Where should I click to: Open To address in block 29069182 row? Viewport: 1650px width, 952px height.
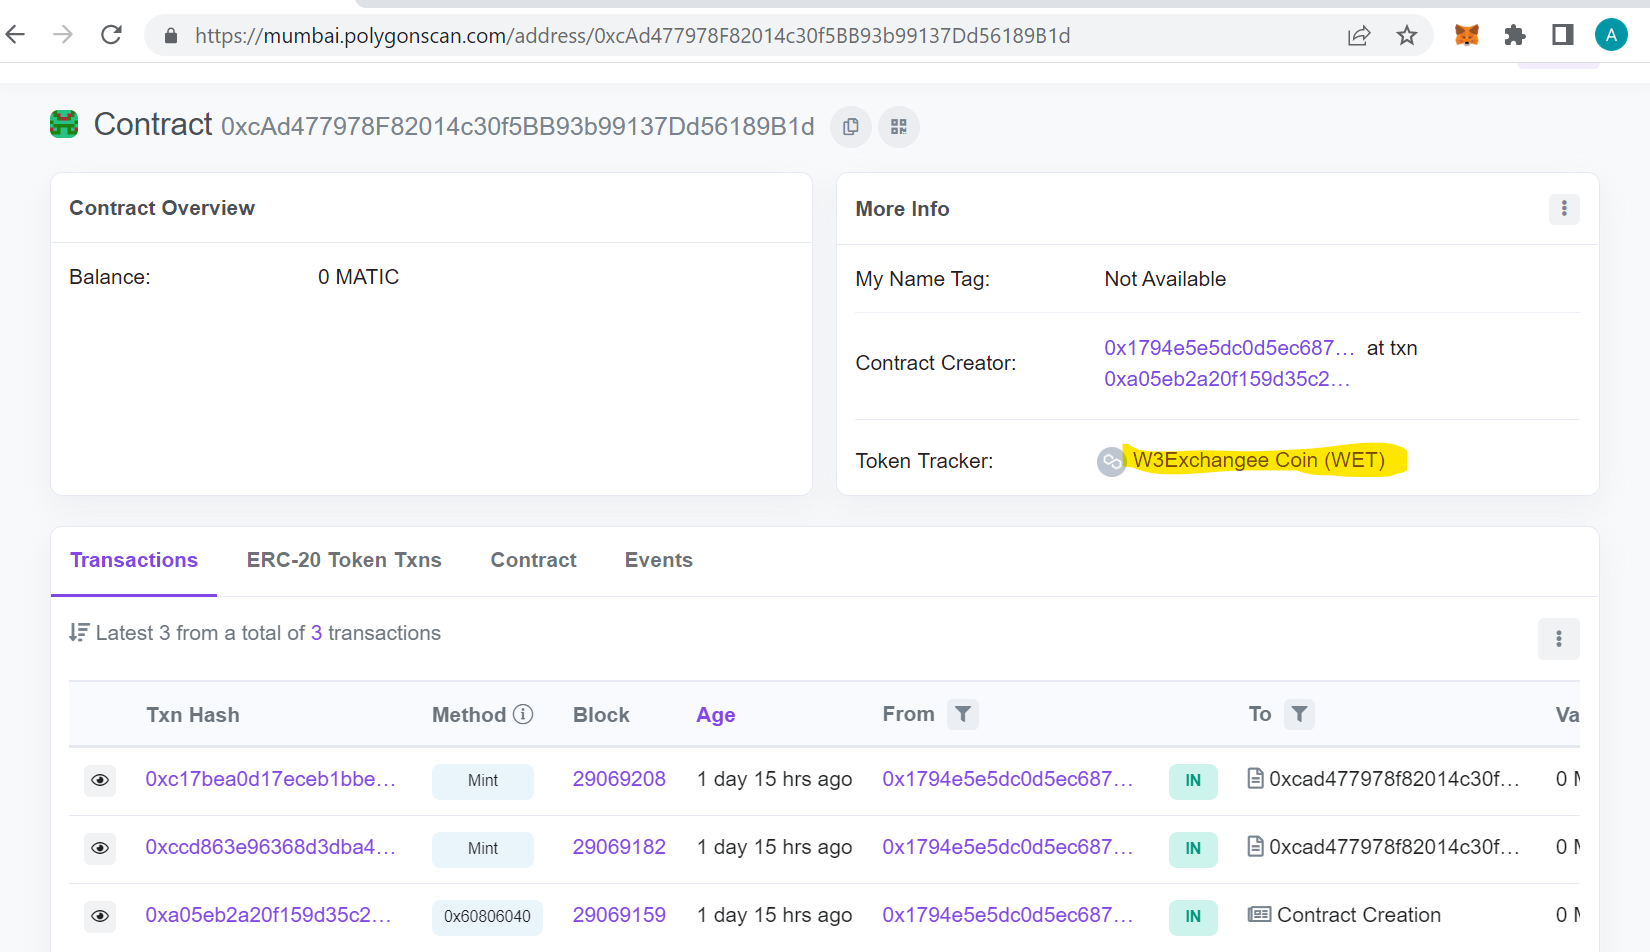1394,847
